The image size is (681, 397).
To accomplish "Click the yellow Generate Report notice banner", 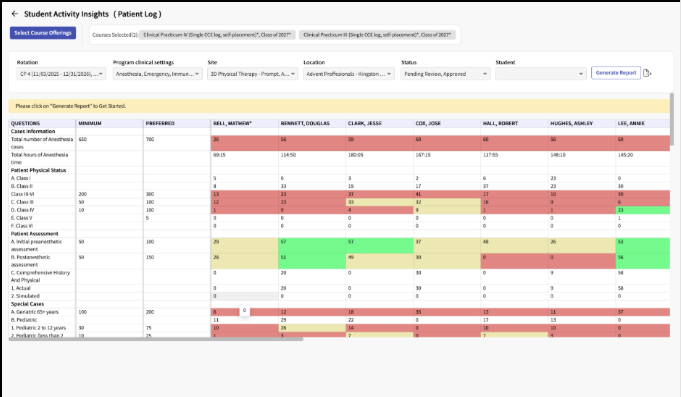I will [x=339, y=106].
